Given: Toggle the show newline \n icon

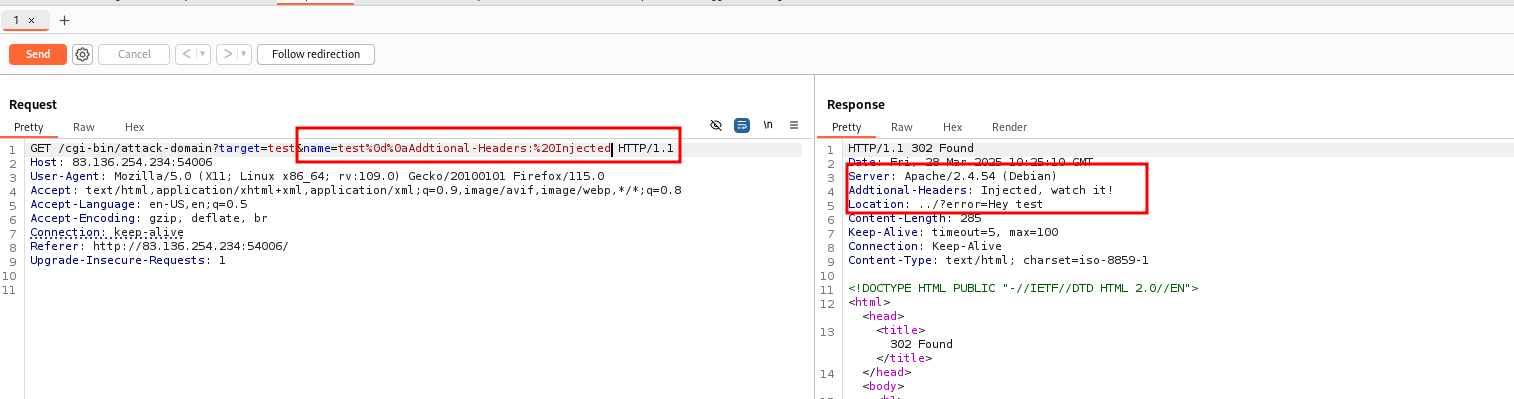Looking at the screenshot, I should (x=768, y=125).
